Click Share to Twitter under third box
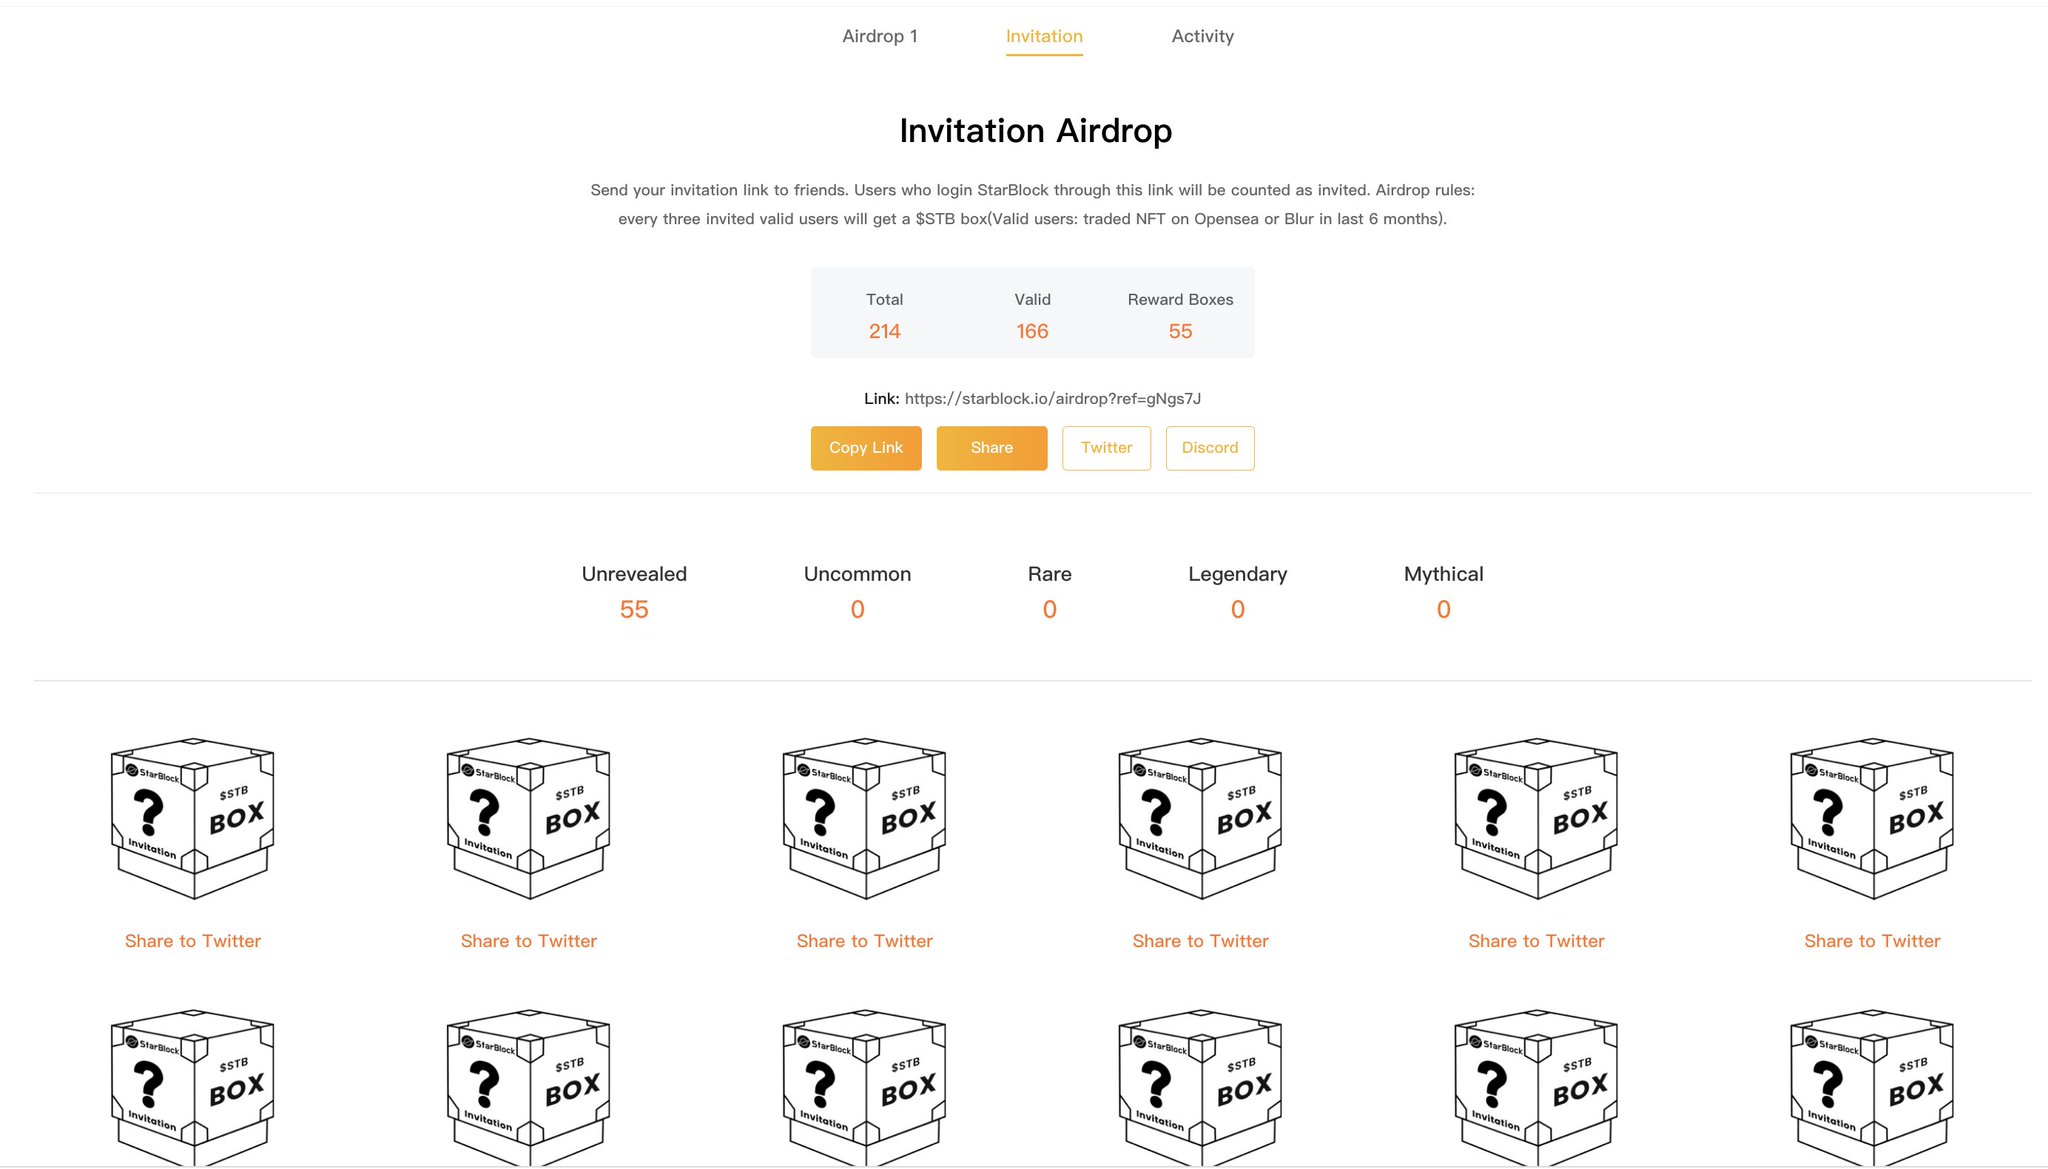This screenshot has height=1169, width=2048. (x=864, y=941)
